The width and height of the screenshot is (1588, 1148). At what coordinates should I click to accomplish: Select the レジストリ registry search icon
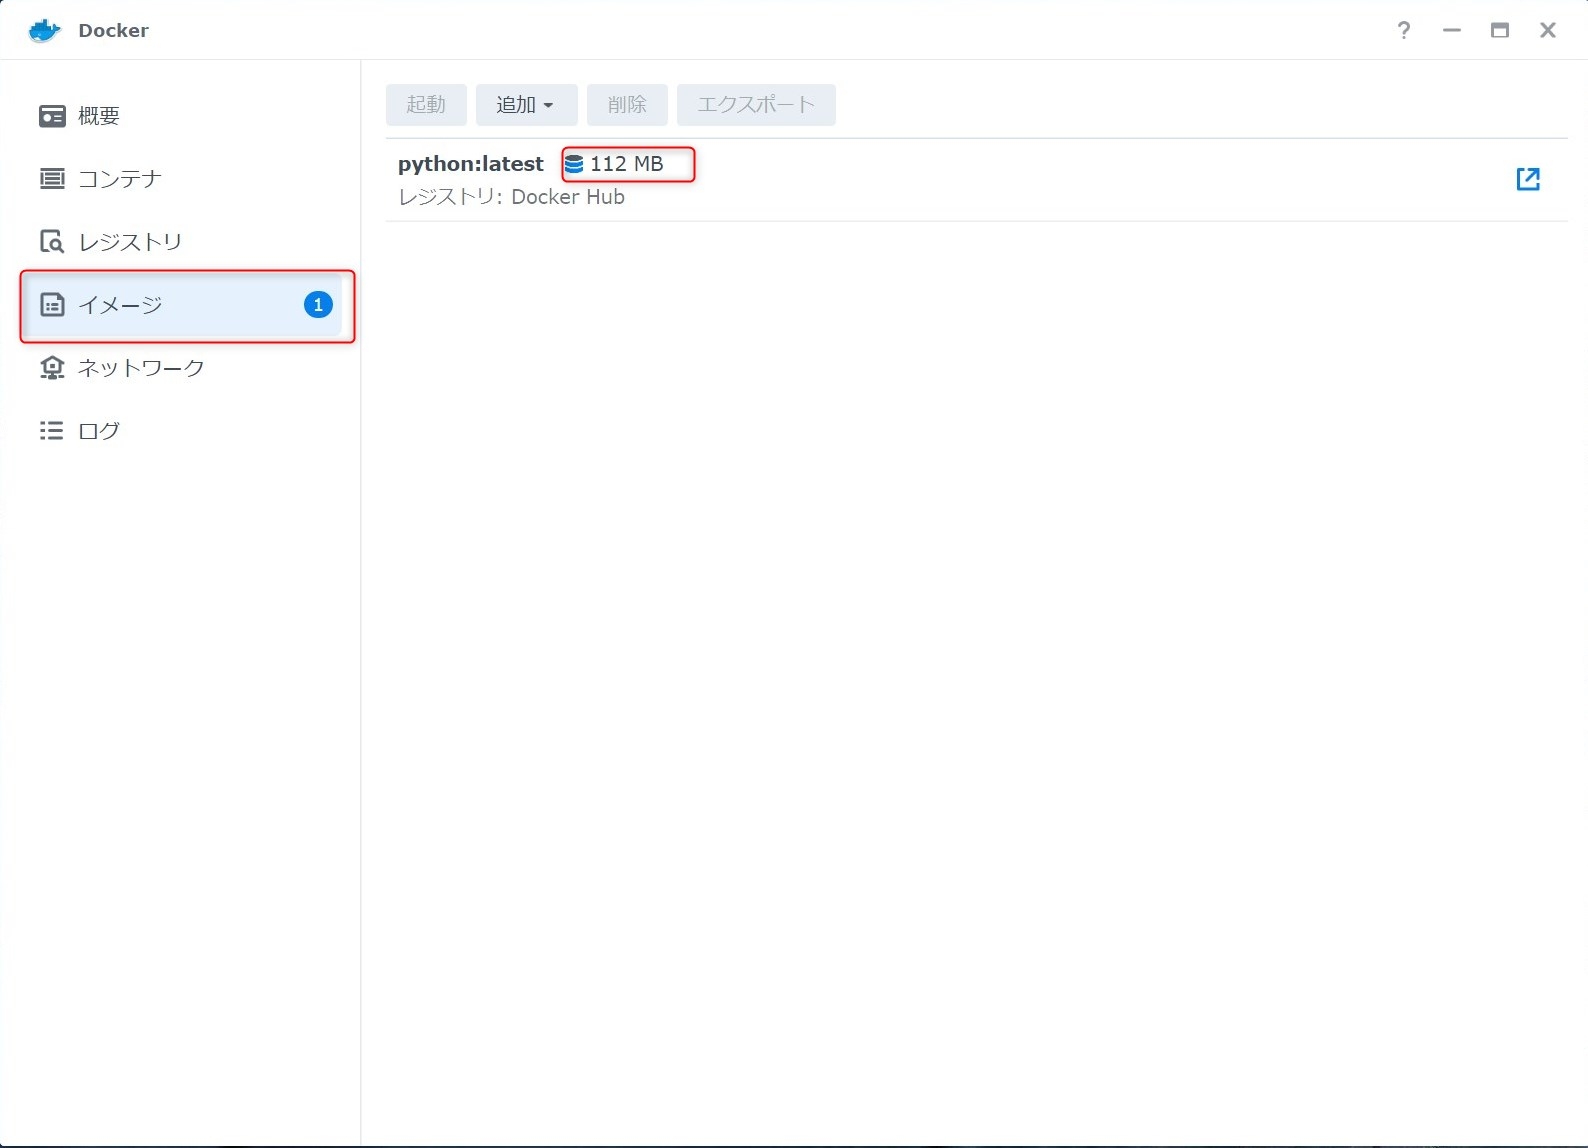[x=52, y=242]
